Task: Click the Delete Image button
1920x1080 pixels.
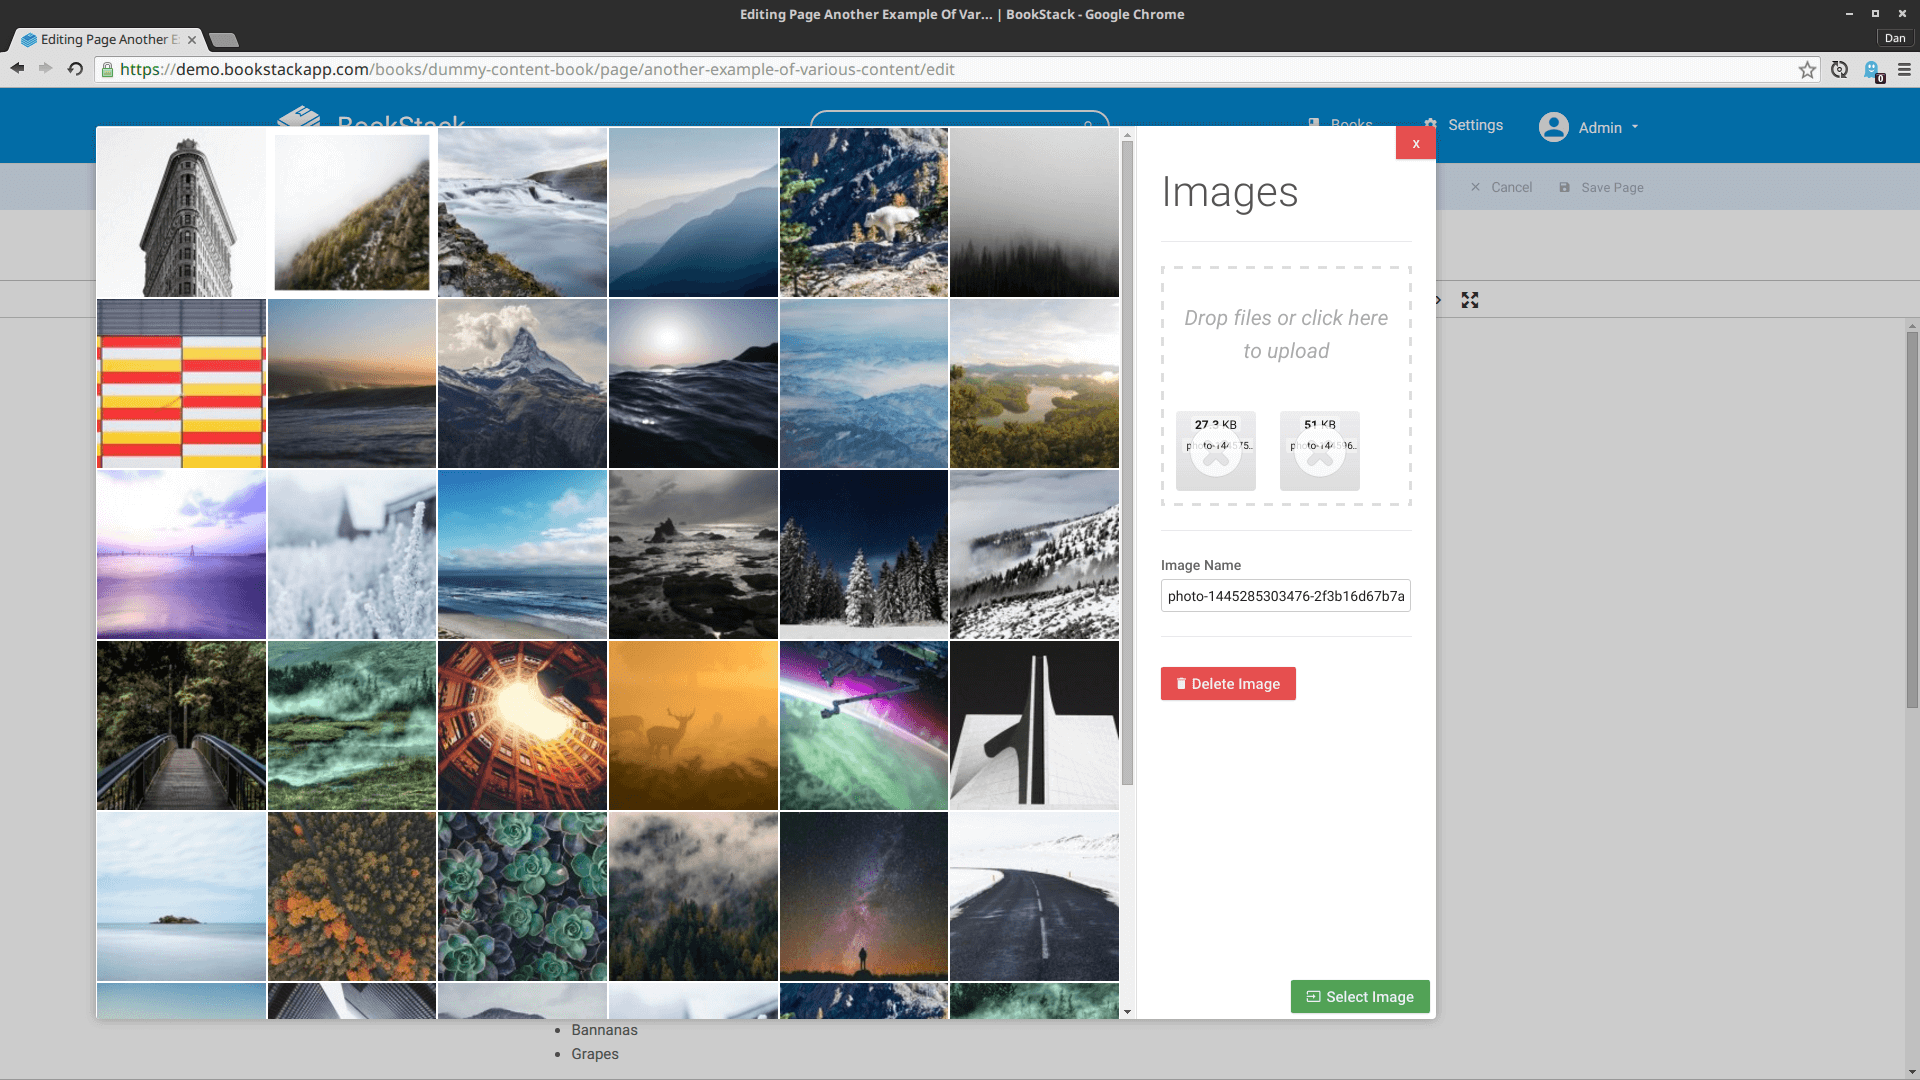Action: coord(1227,683)
